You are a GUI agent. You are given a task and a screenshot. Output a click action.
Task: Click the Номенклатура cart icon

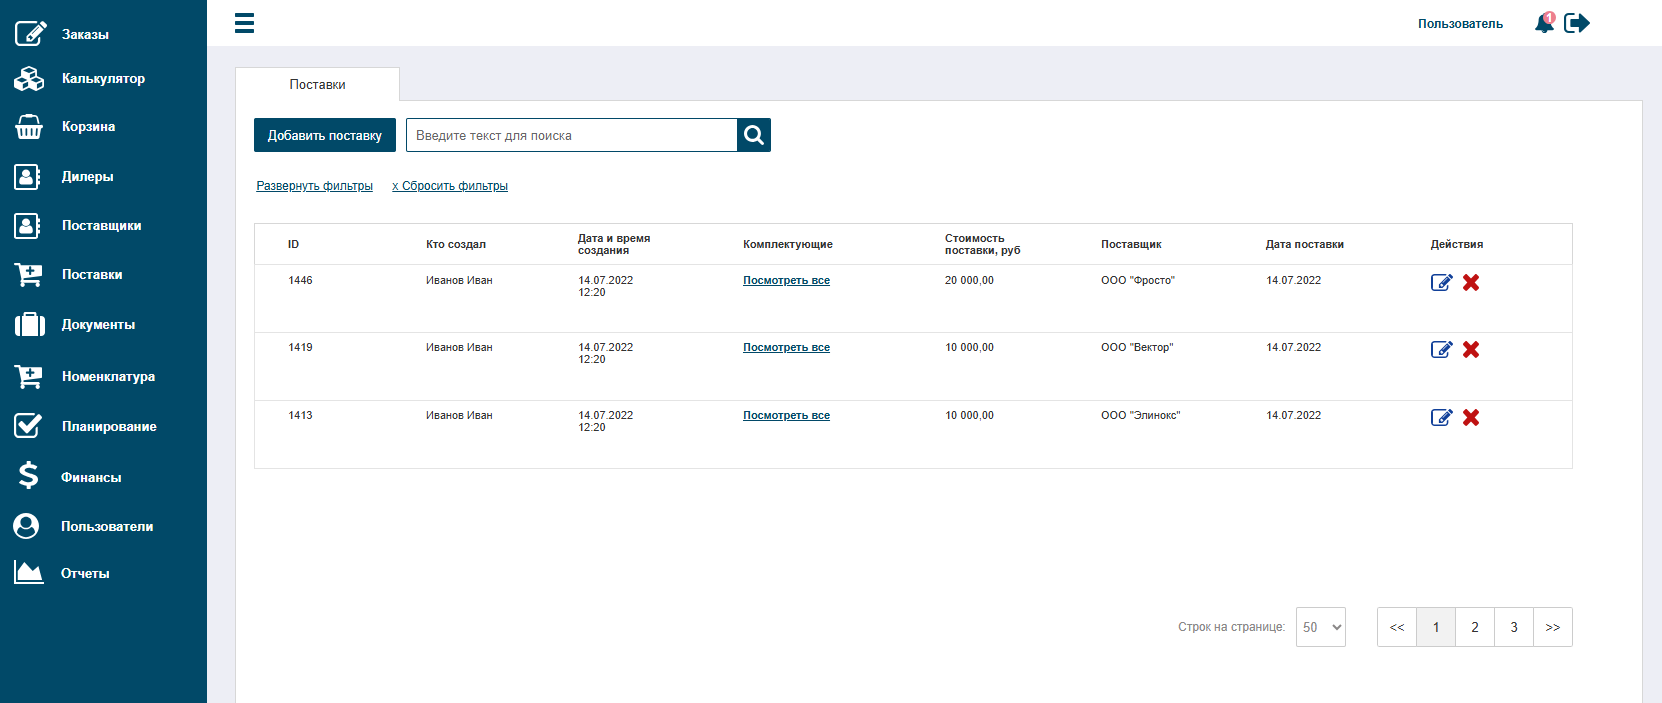[x=29, y=377]
